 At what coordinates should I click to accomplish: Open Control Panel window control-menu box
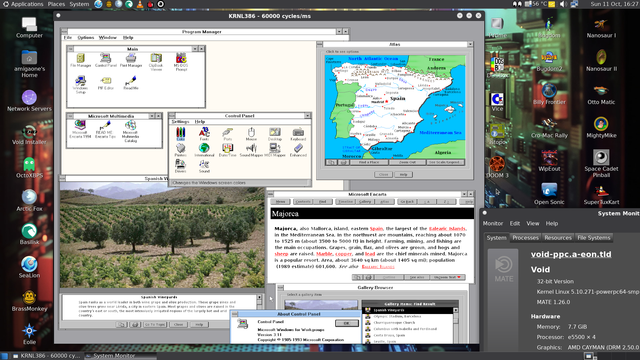[172, 116]
